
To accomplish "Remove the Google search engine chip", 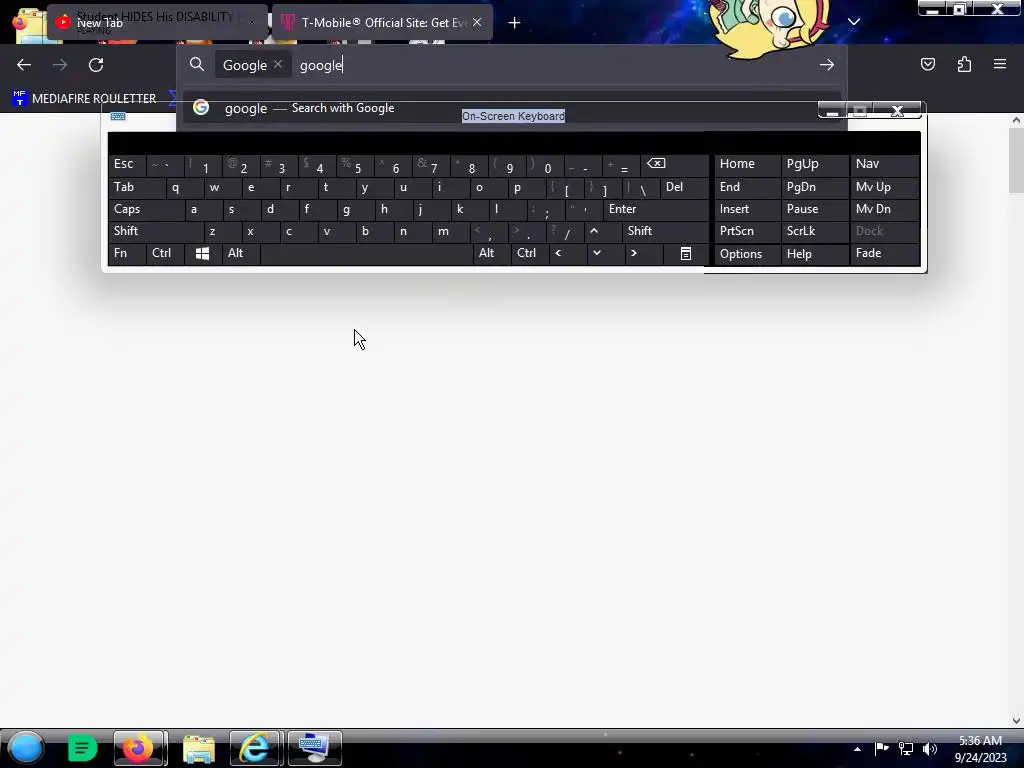I will (278, 65).
